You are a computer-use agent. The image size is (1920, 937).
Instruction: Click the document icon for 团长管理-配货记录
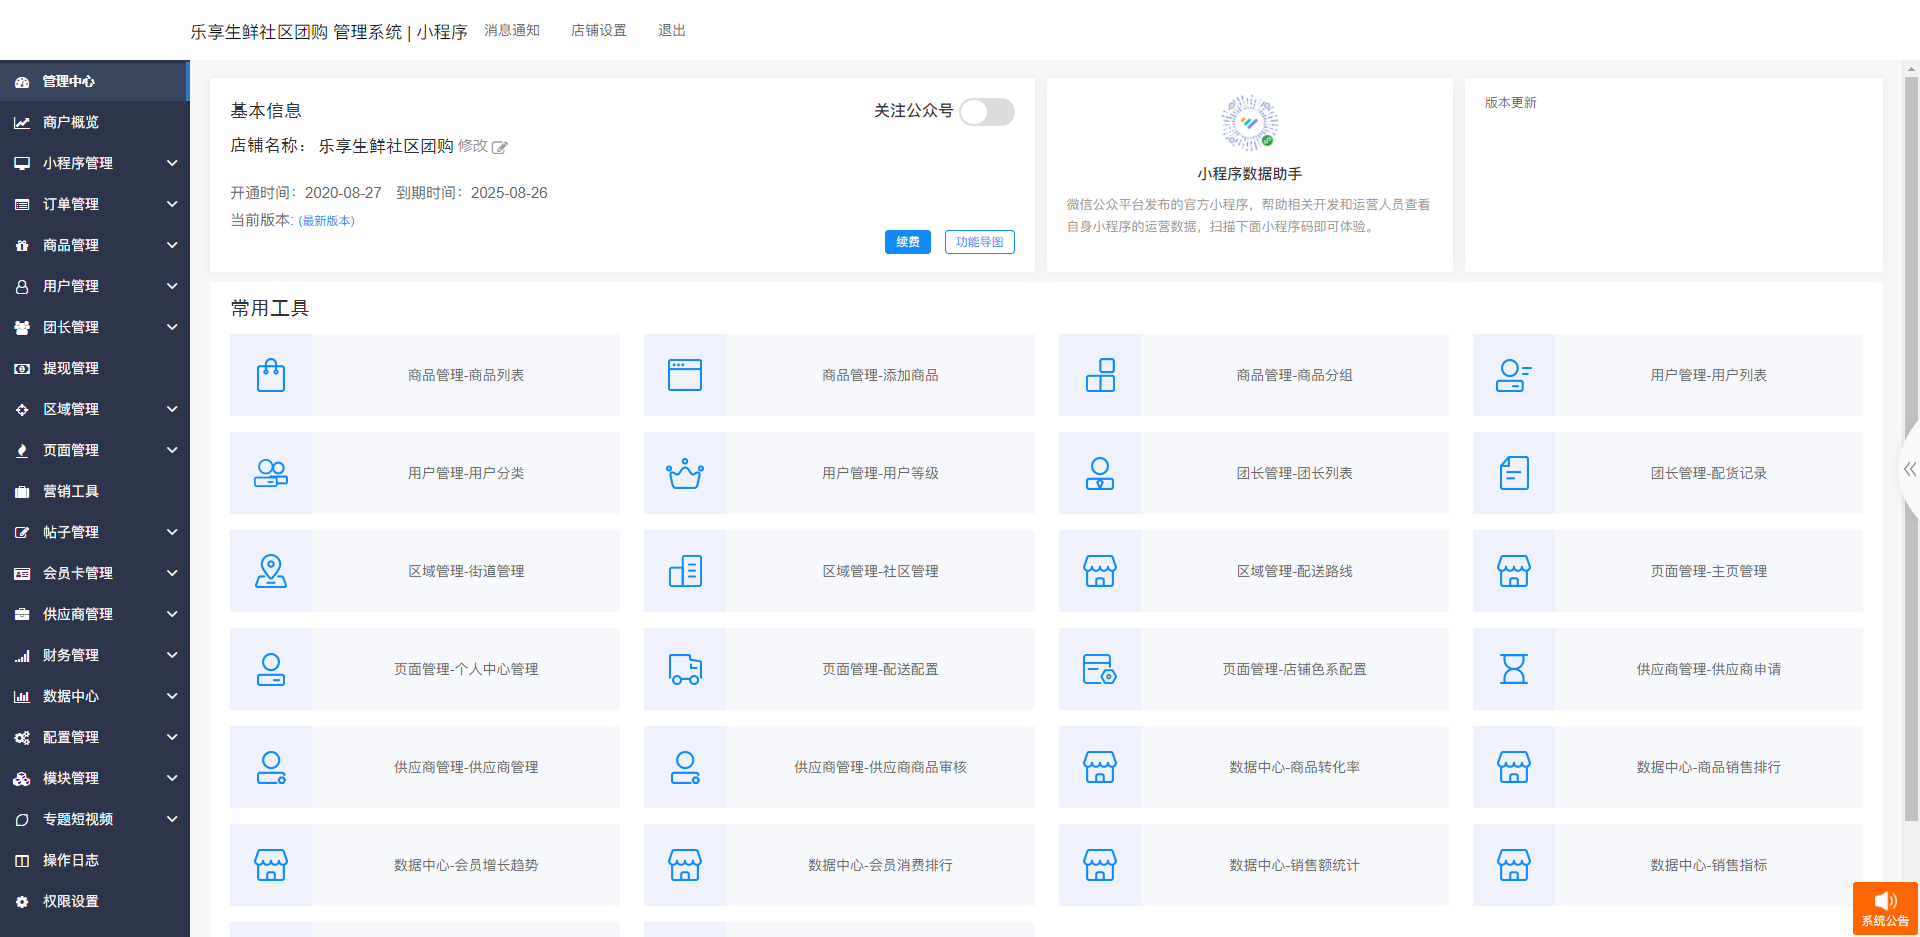tap(1513, 473)
